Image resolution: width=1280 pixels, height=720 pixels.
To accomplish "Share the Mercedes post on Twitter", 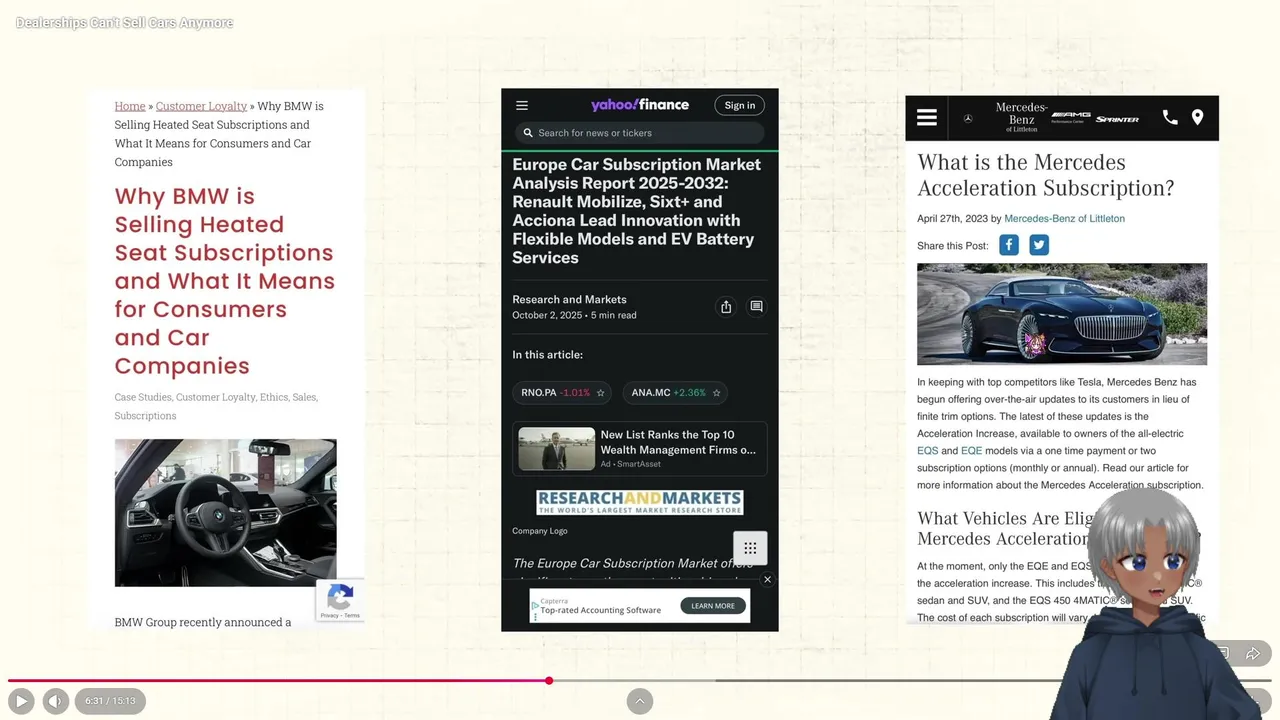I will pos(1039,245).
